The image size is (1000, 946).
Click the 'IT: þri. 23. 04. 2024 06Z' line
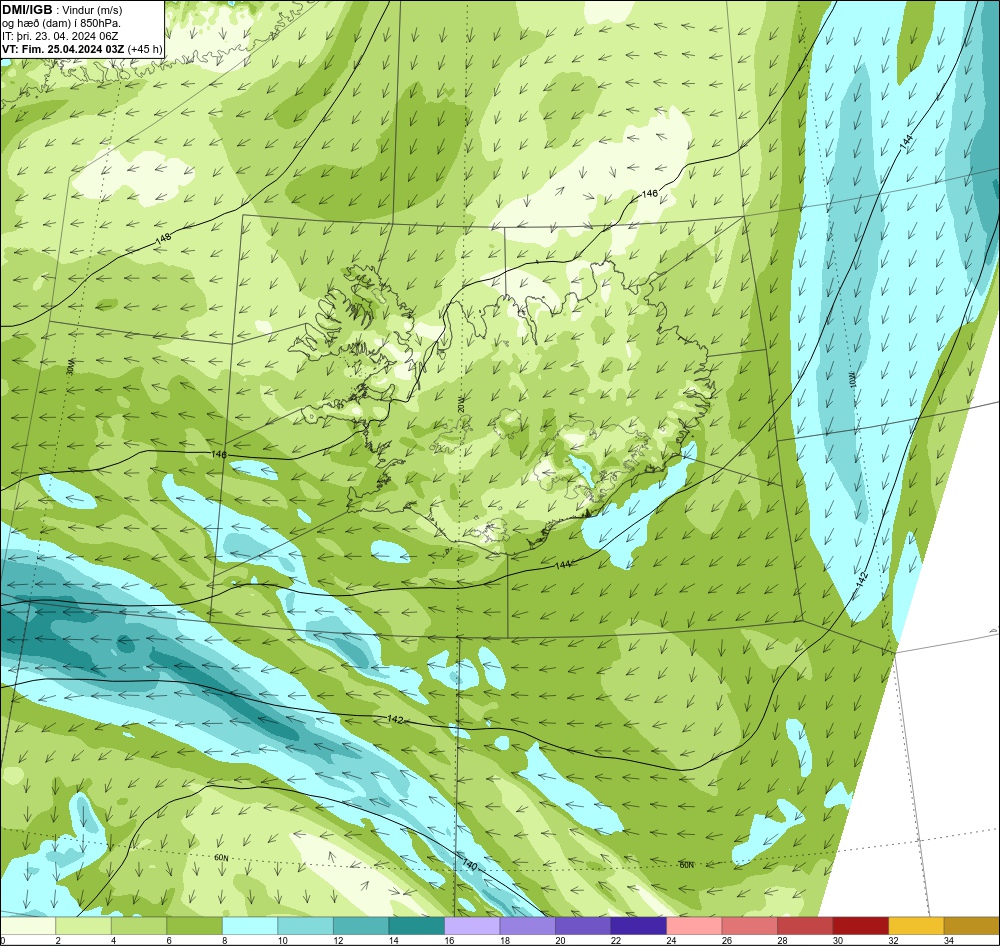[61, 36]
